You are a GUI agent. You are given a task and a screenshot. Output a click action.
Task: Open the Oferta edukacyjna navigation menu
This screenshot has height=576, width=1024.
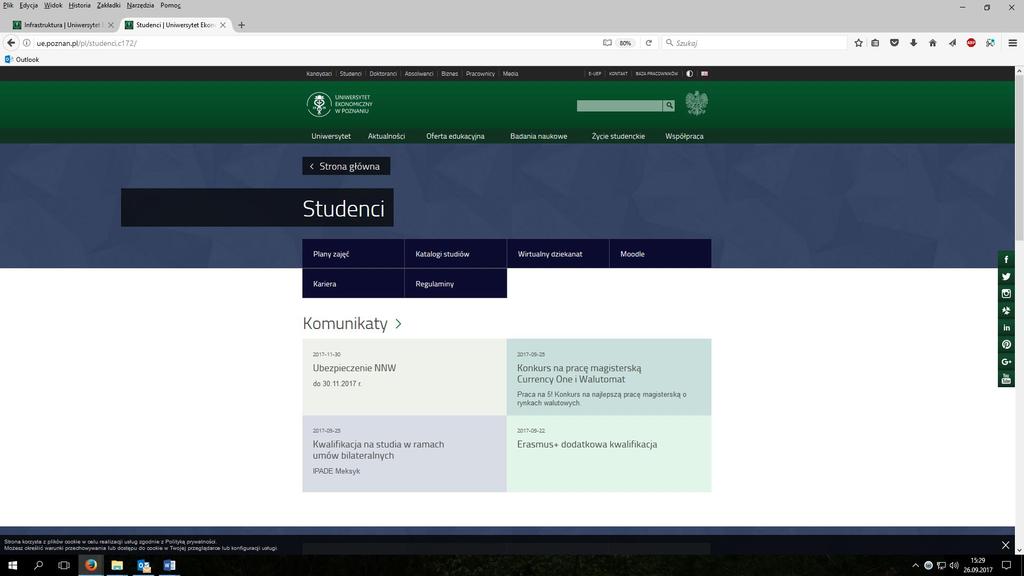tap(455, 136)
